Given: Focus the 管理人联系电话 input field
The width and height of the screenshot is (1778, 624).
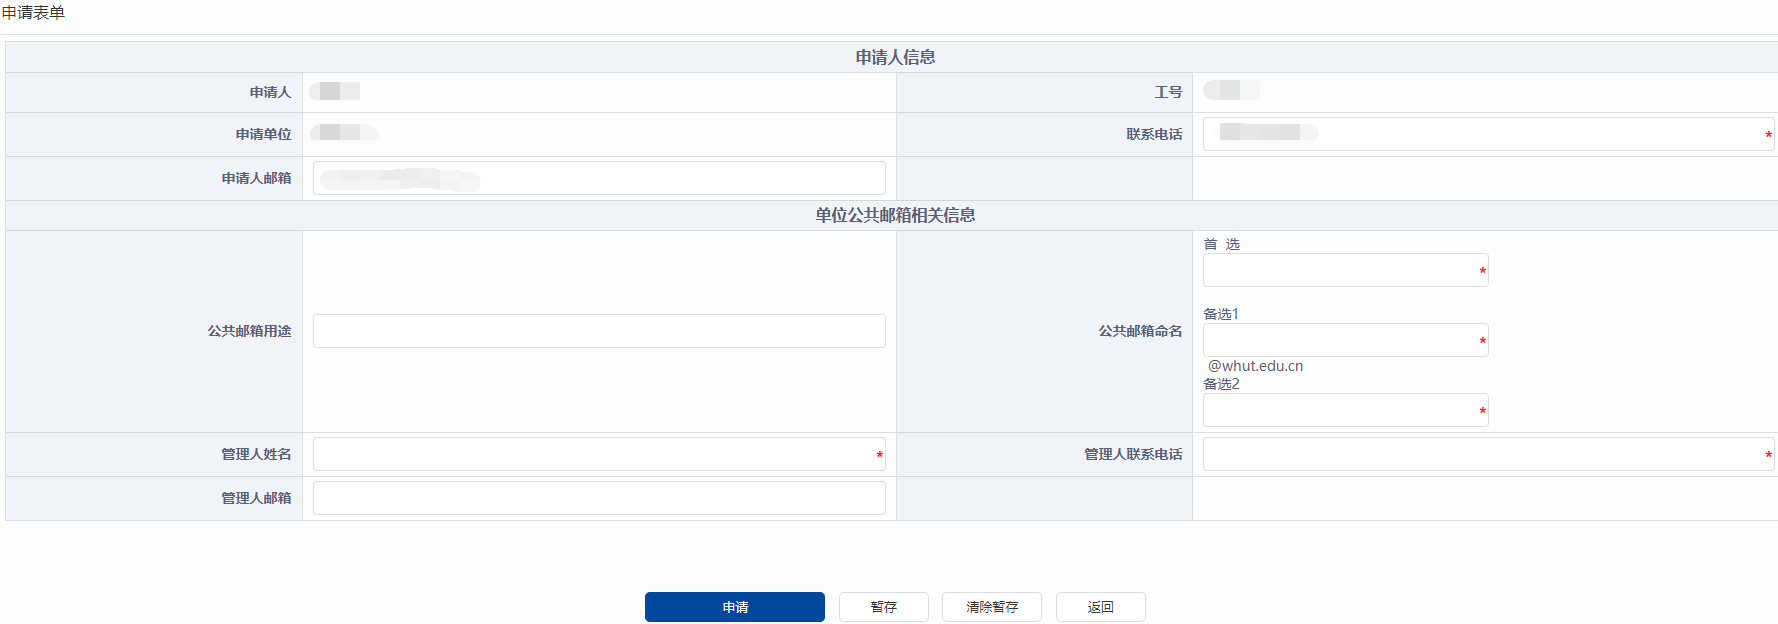Looking at the screenshot, I should [x=1486, y=454].
